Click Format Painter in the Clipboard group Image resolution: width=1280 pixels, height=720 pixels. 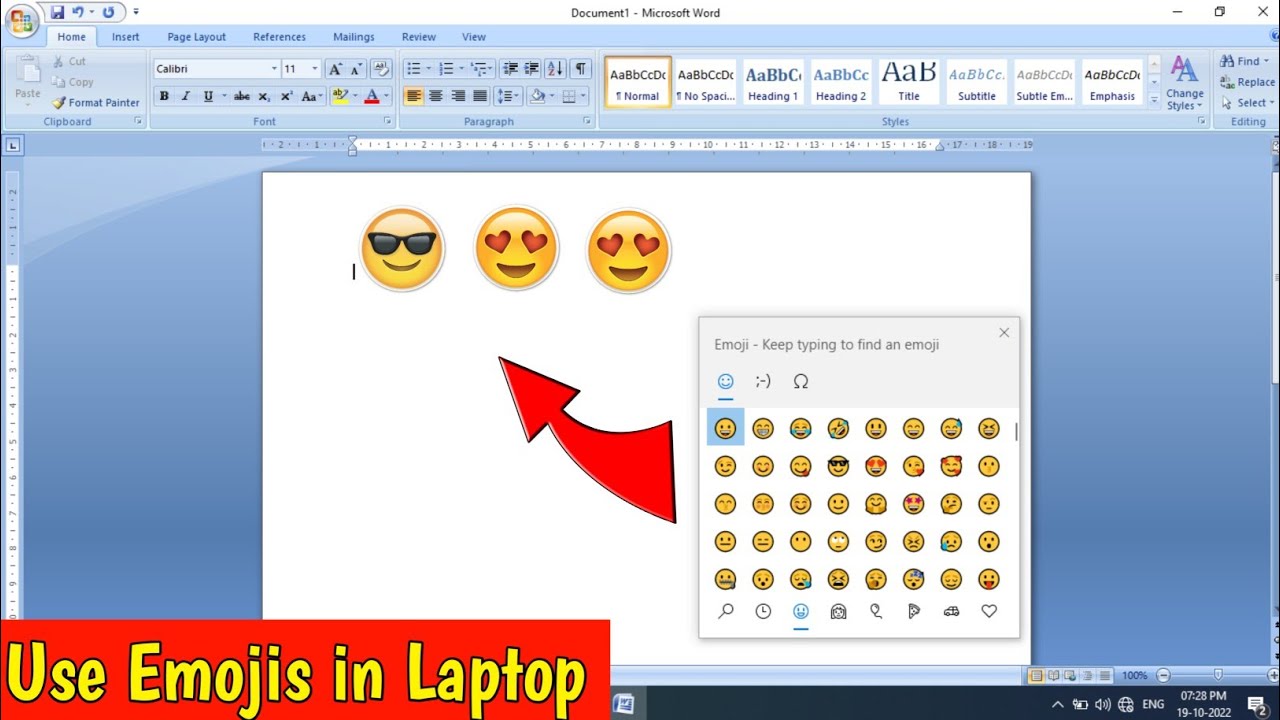point(96,102)
